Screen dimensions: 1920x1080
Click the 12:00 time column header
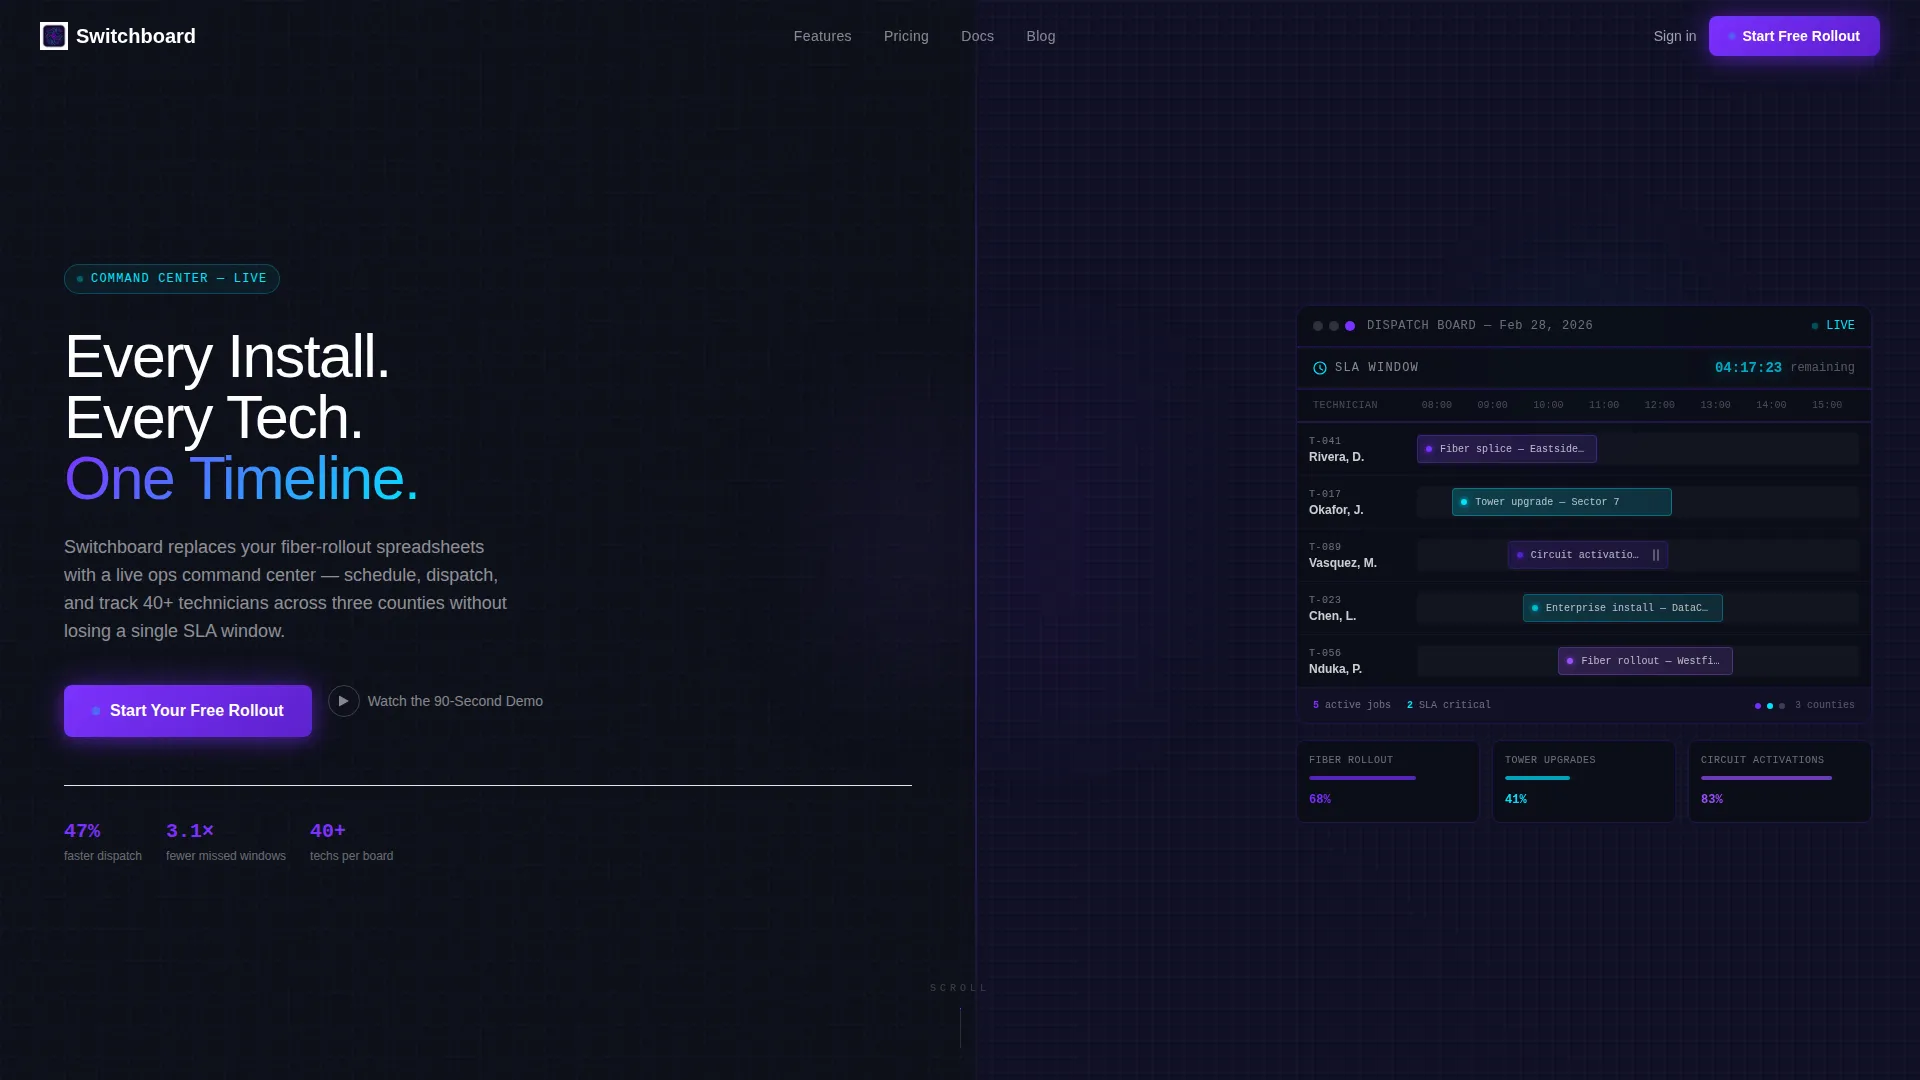[x=1660, y=405]
